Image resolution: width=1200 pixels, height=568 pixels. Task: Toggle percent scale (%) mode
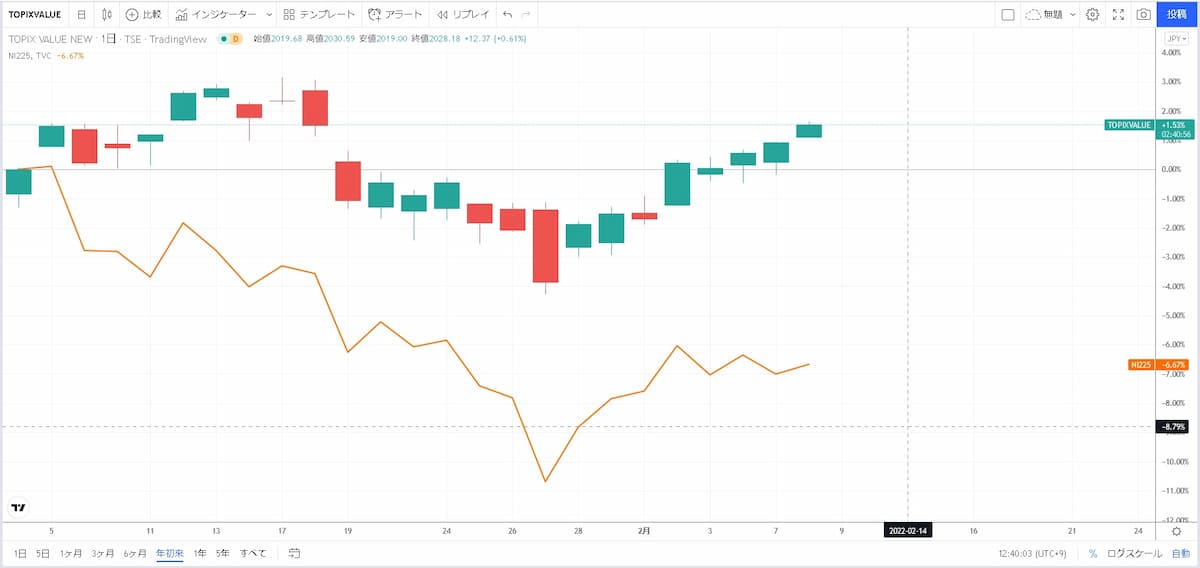coord(1093,553)
